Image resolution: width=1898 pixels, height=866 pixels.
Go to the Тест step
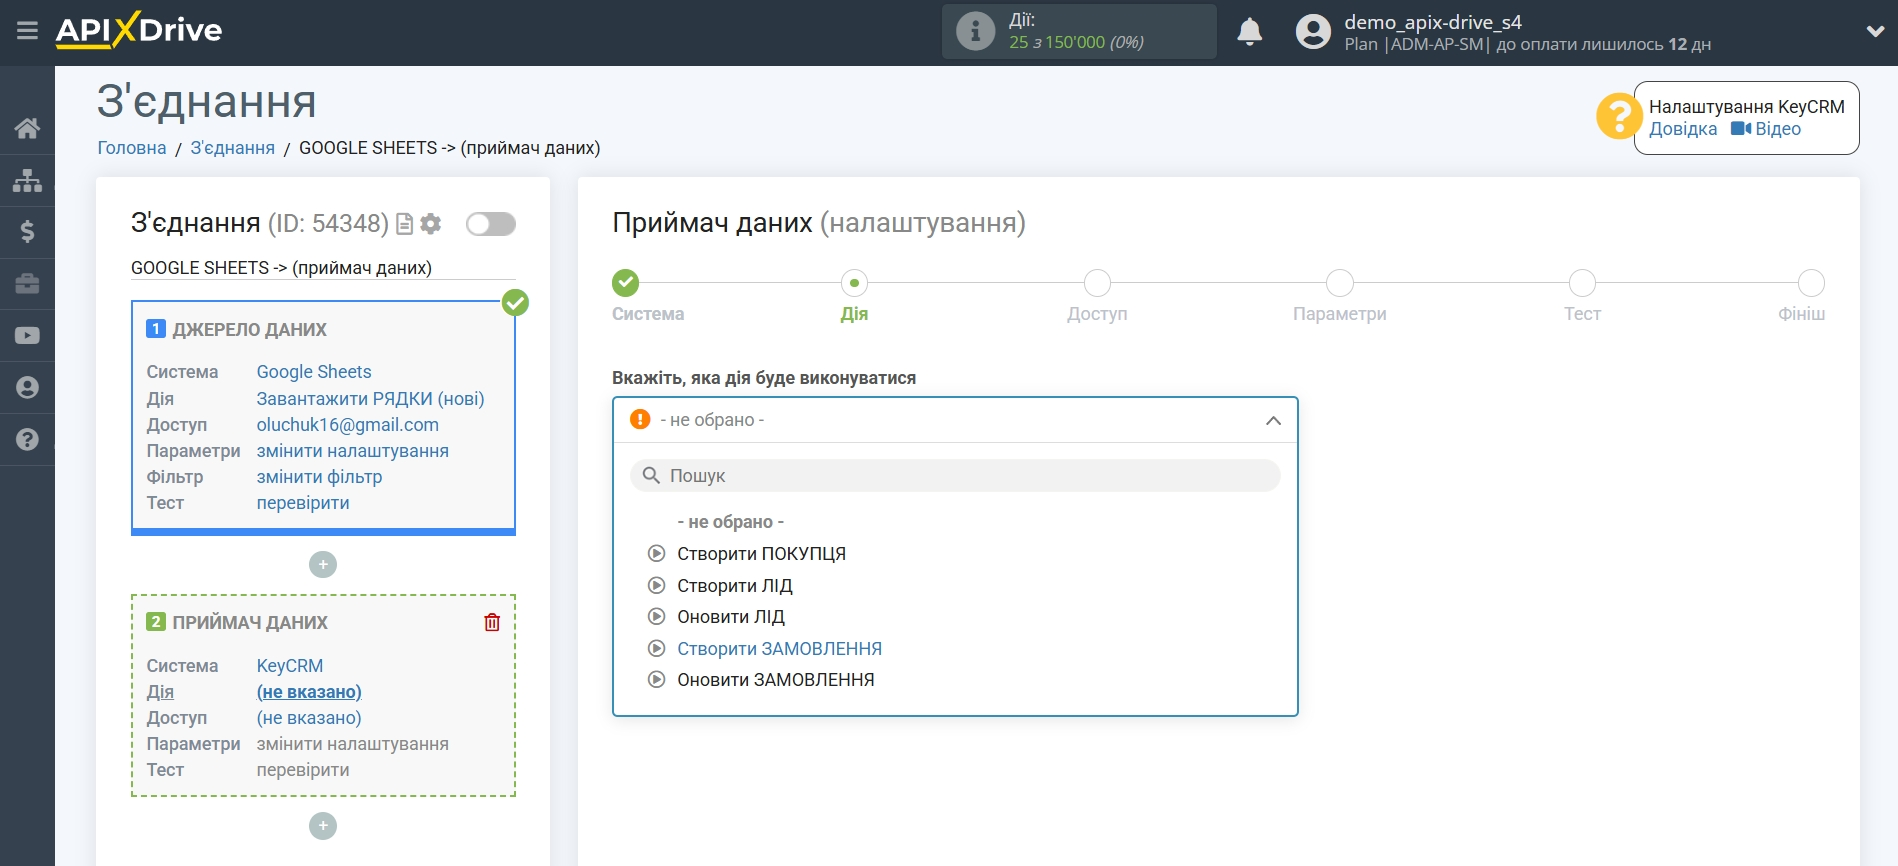point(1582,283)
